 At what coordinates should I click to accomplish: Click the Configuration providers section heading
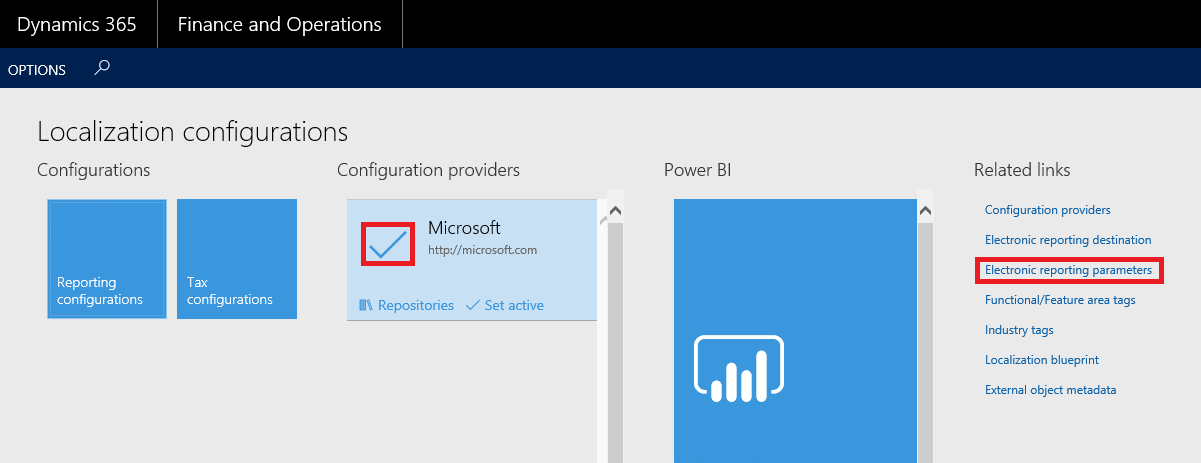(x=428, y=170)
